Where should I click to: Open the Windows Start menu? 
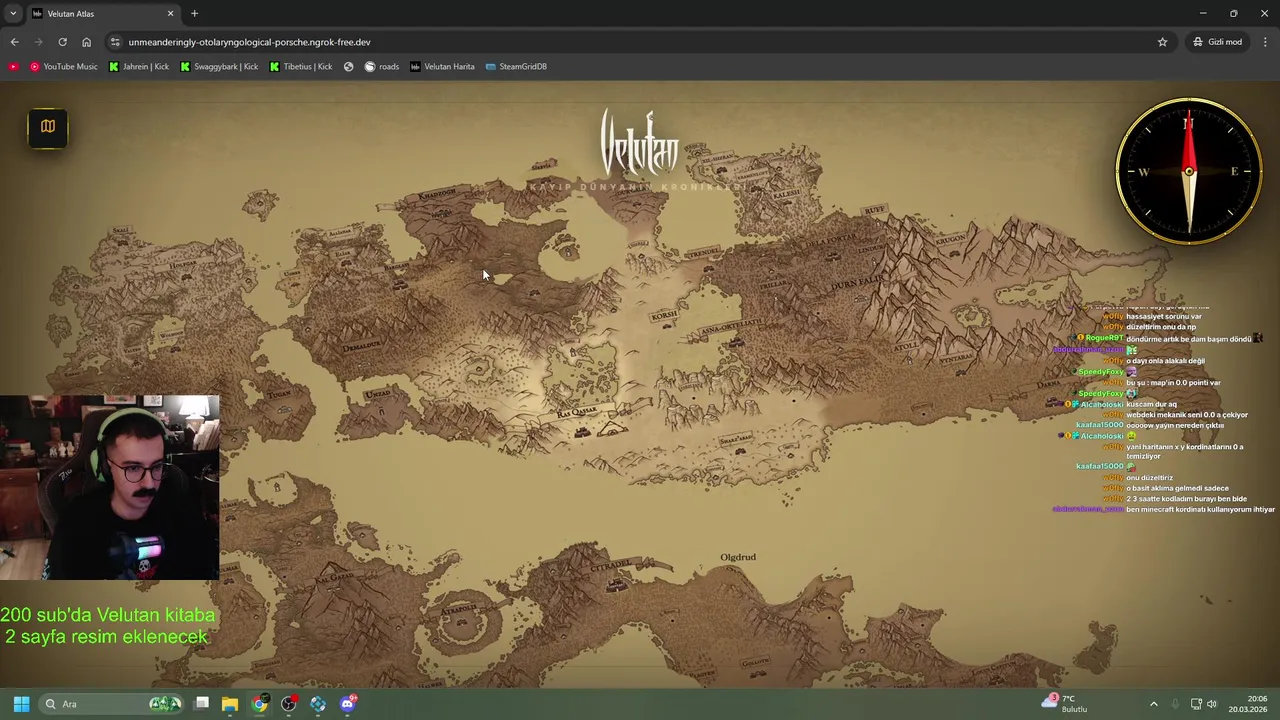[x=21, y=704]
